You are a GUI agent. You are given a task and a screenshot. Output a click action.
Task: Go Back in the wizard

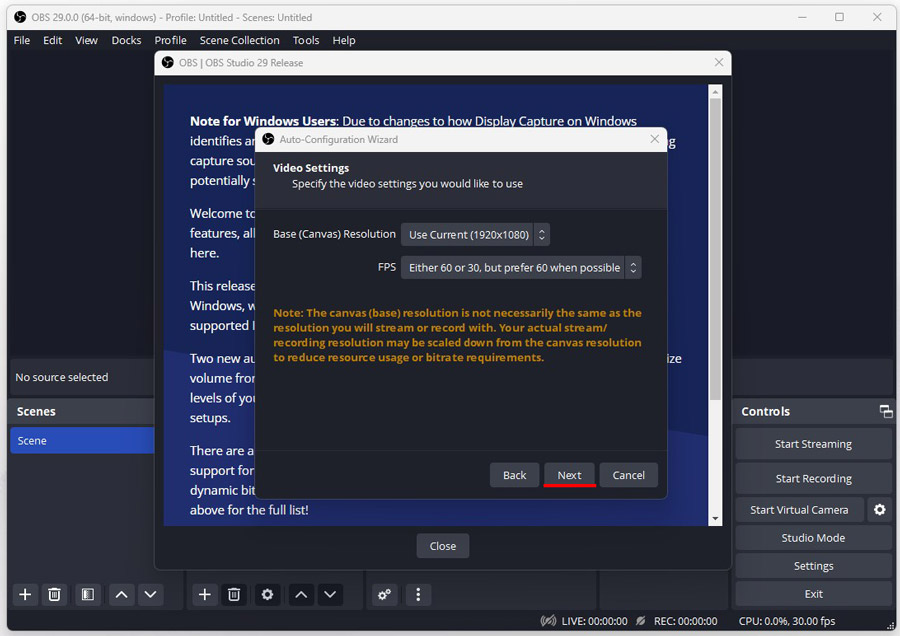(514, 475)
